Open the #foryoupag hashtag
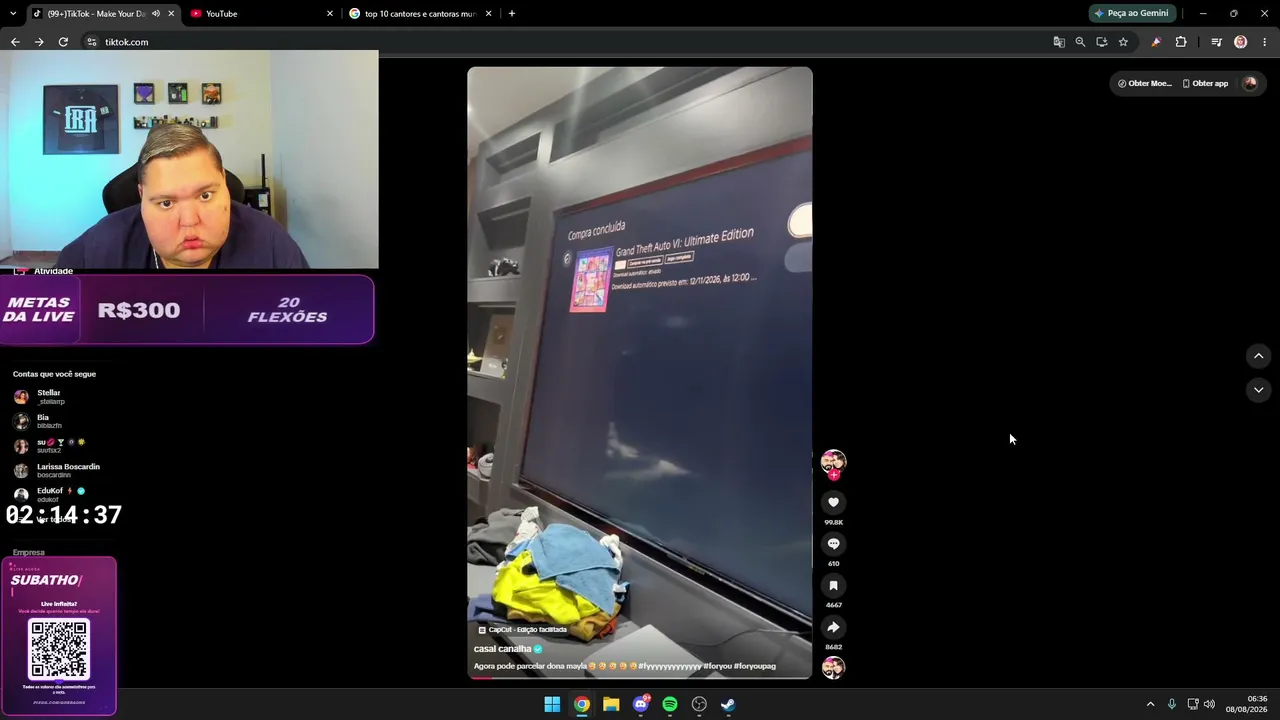1280x720 pixels. click(755, 666)
